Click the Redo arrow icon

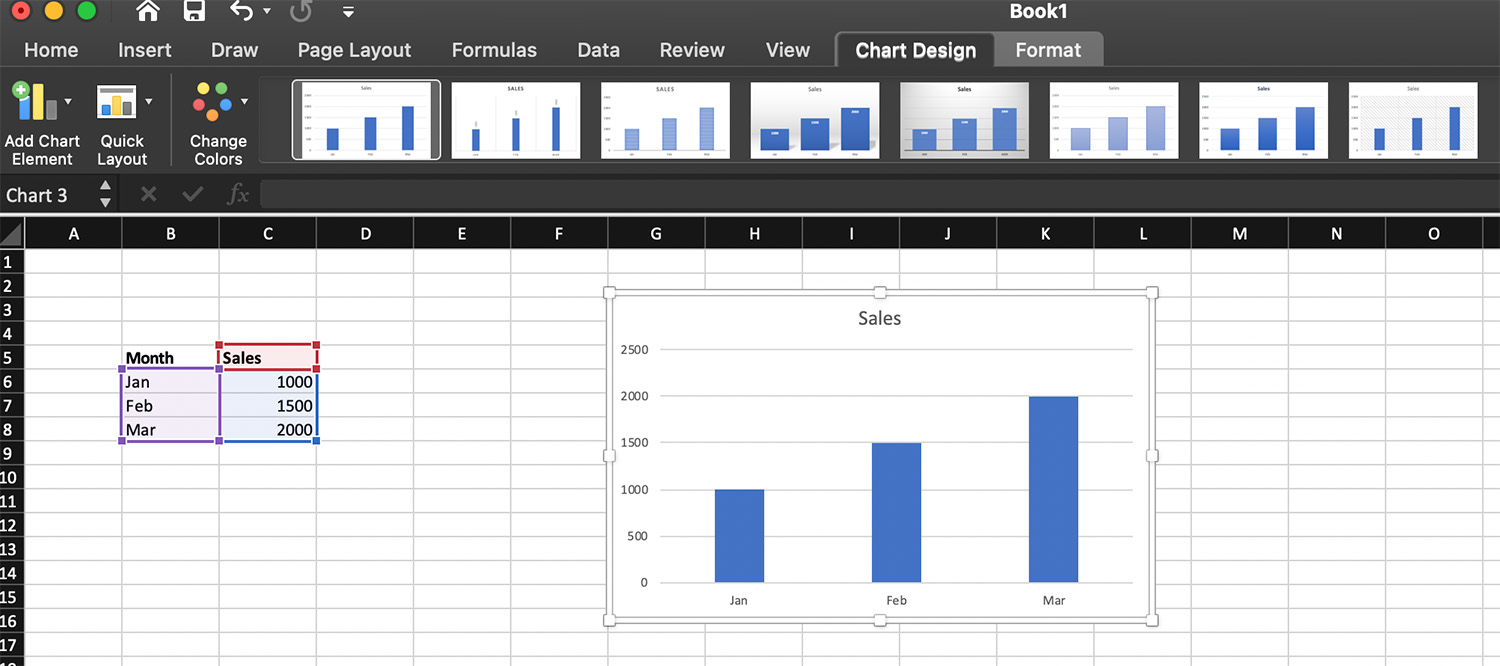point(299,11)
